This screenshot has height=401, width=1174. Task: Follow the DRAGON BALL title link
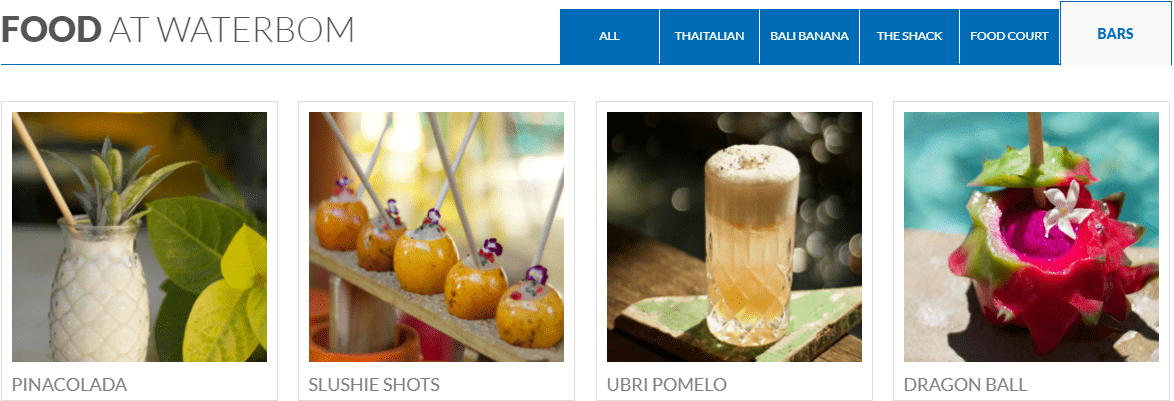966,385
